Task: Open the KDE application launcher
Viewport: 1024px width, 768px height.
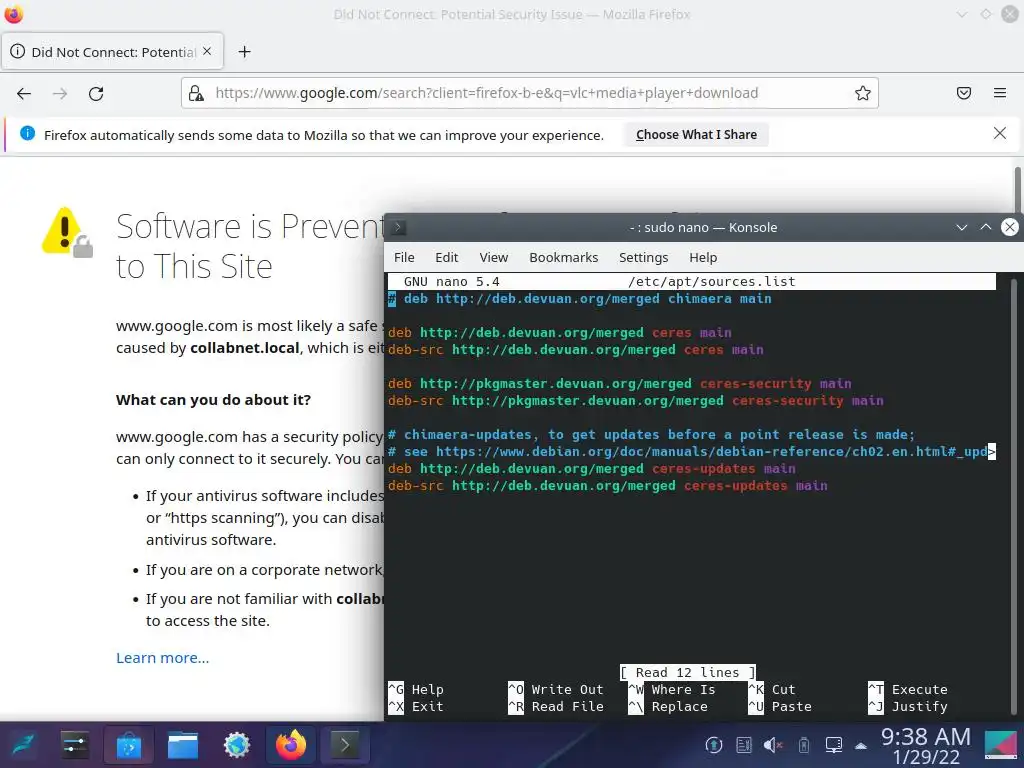Action: point(24,745)
